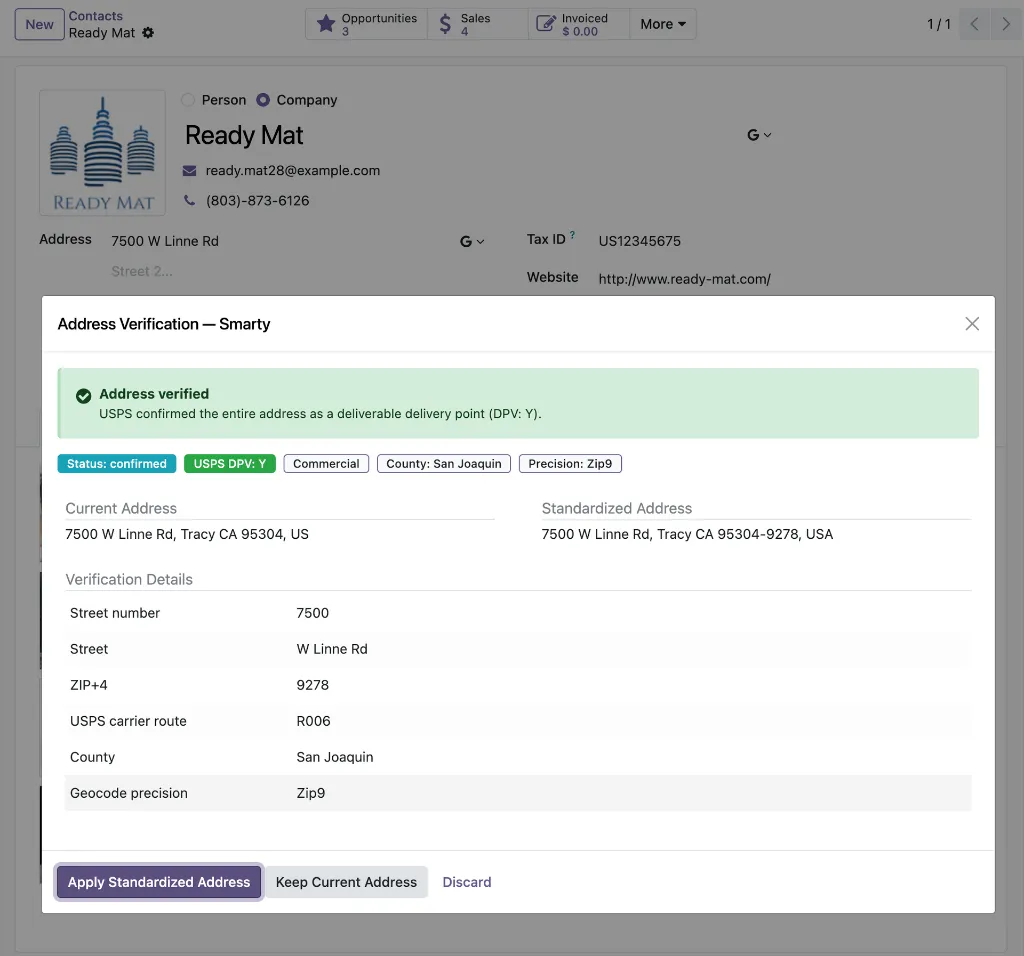The image size is (1024, 956).
Task: Open the More dropdown menu
Action: tap(663, 24)
